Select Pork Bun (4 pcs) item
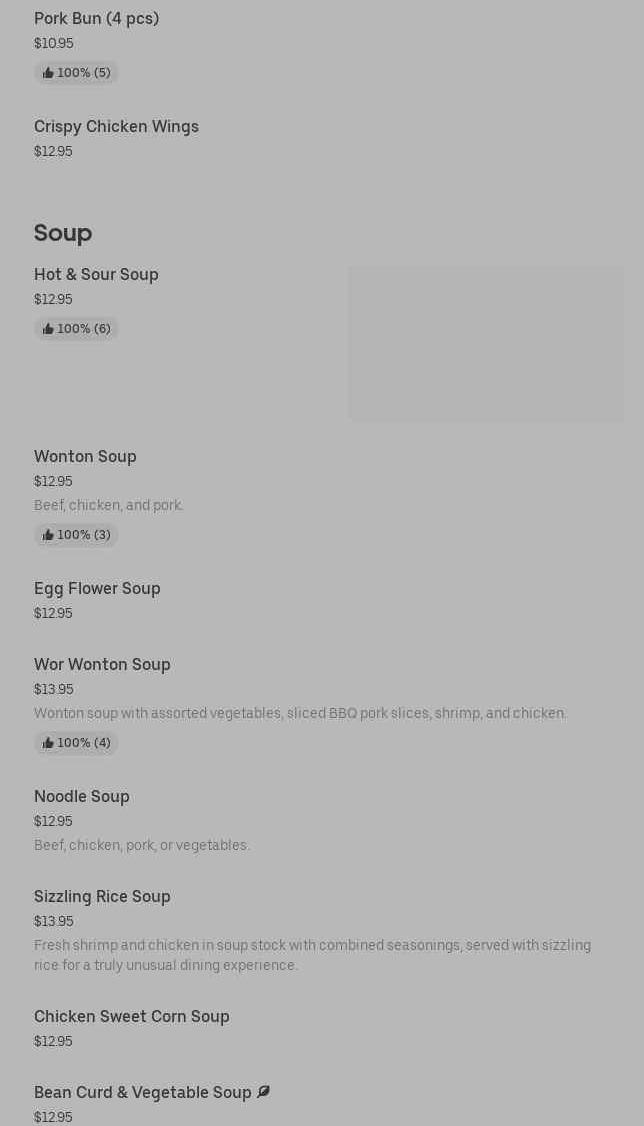The image size is (644, 1126). click(96, 18)
